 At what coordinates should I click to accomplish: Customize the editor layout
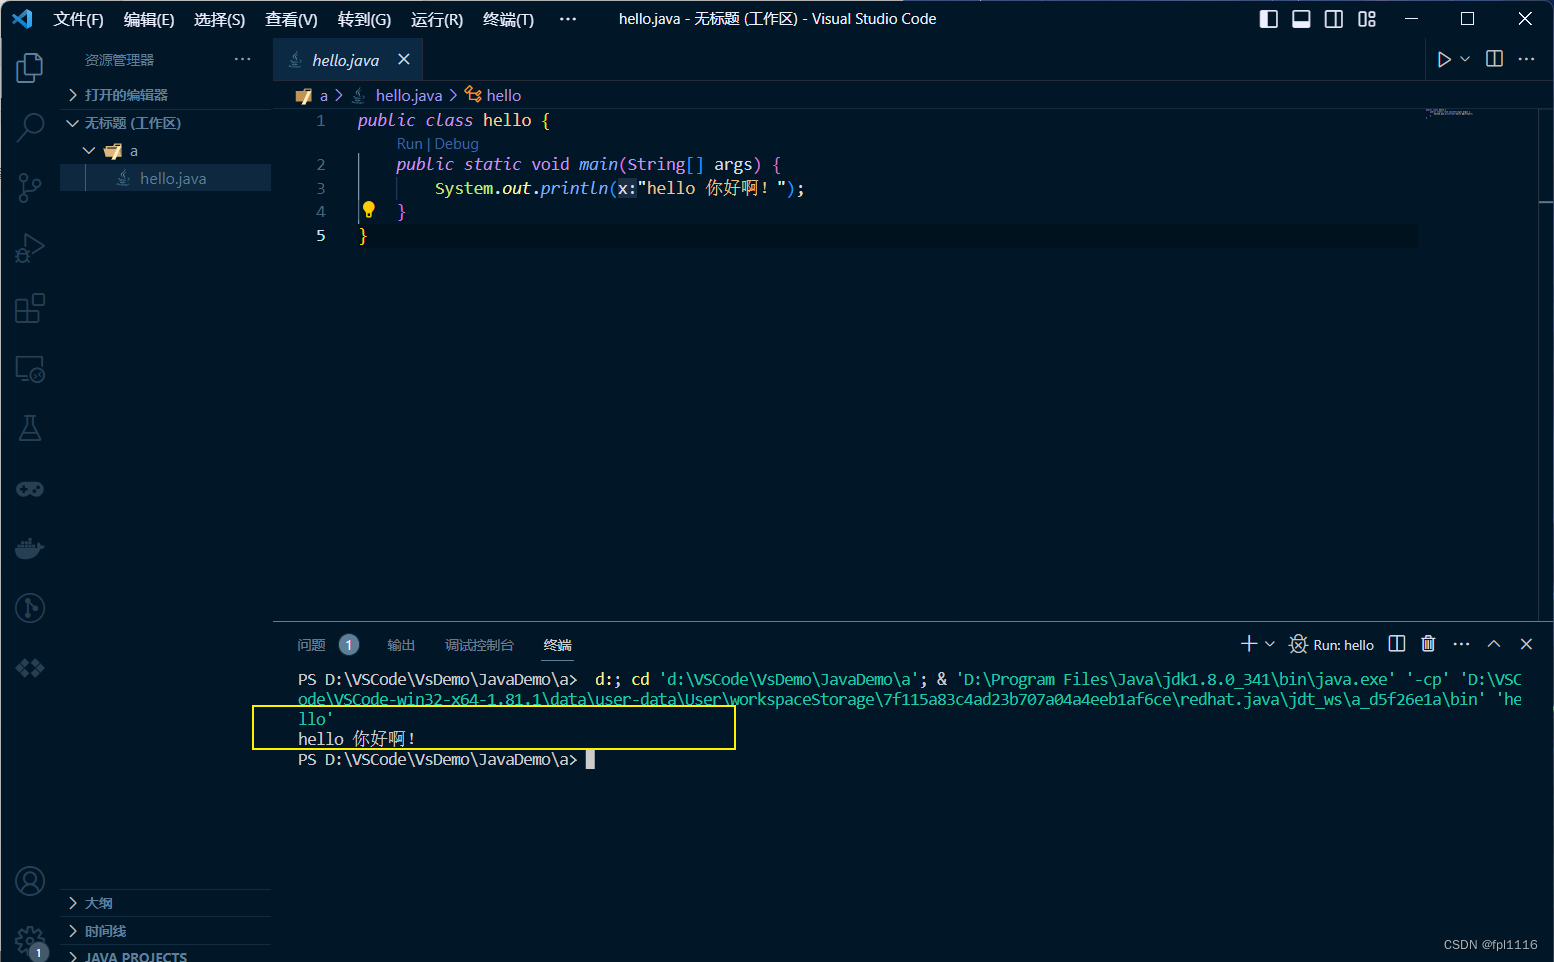1367,19
